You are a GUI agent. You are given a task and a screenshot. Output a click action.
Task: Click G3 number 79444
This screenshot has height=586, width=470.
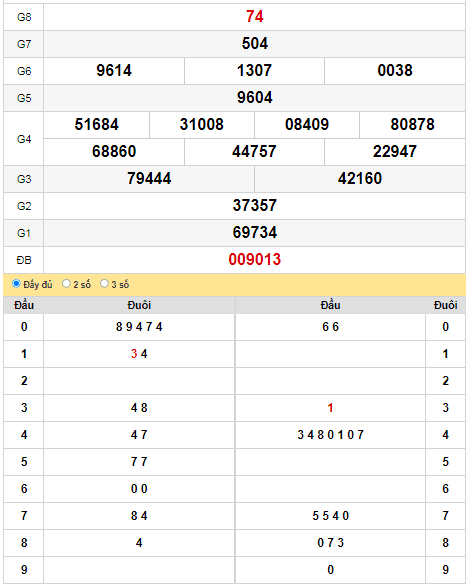coord(149,178)
